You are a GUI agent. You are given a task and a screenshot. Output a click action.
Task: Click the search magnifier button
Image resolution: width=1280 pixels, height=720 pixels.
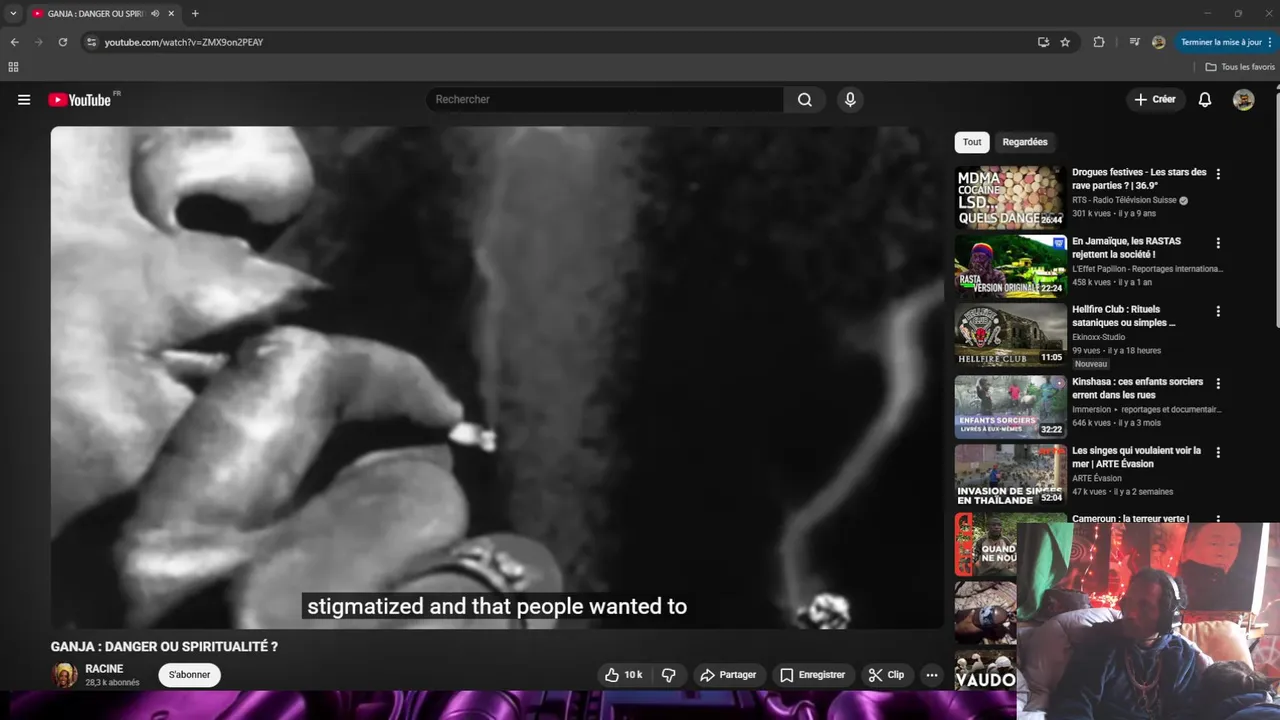click(x=805, y=100)
